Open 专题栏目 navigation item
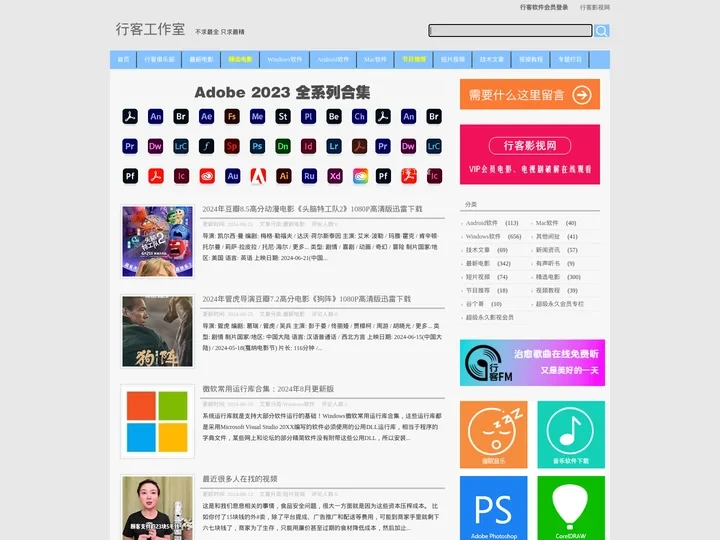 pyautogui.click(x=570, y=60)
